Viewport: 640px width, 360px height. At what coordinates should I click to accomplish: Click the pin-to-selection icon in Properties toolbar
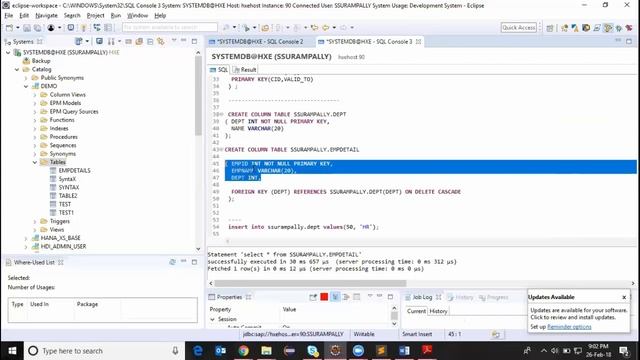click(x=313, y=297)
